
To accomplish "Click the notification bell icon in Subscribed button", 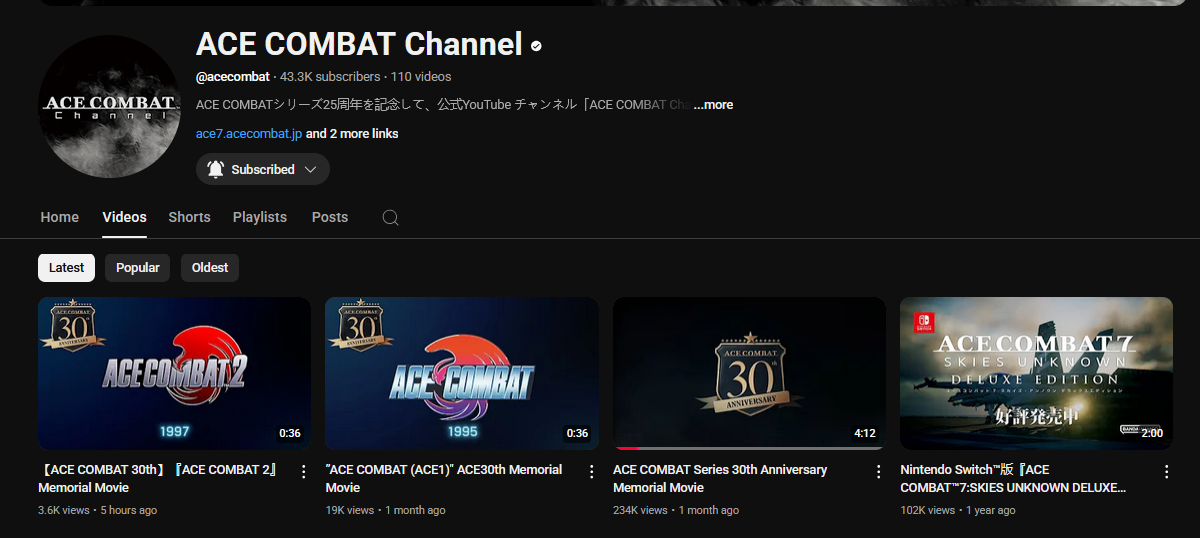I will [215, 169].
